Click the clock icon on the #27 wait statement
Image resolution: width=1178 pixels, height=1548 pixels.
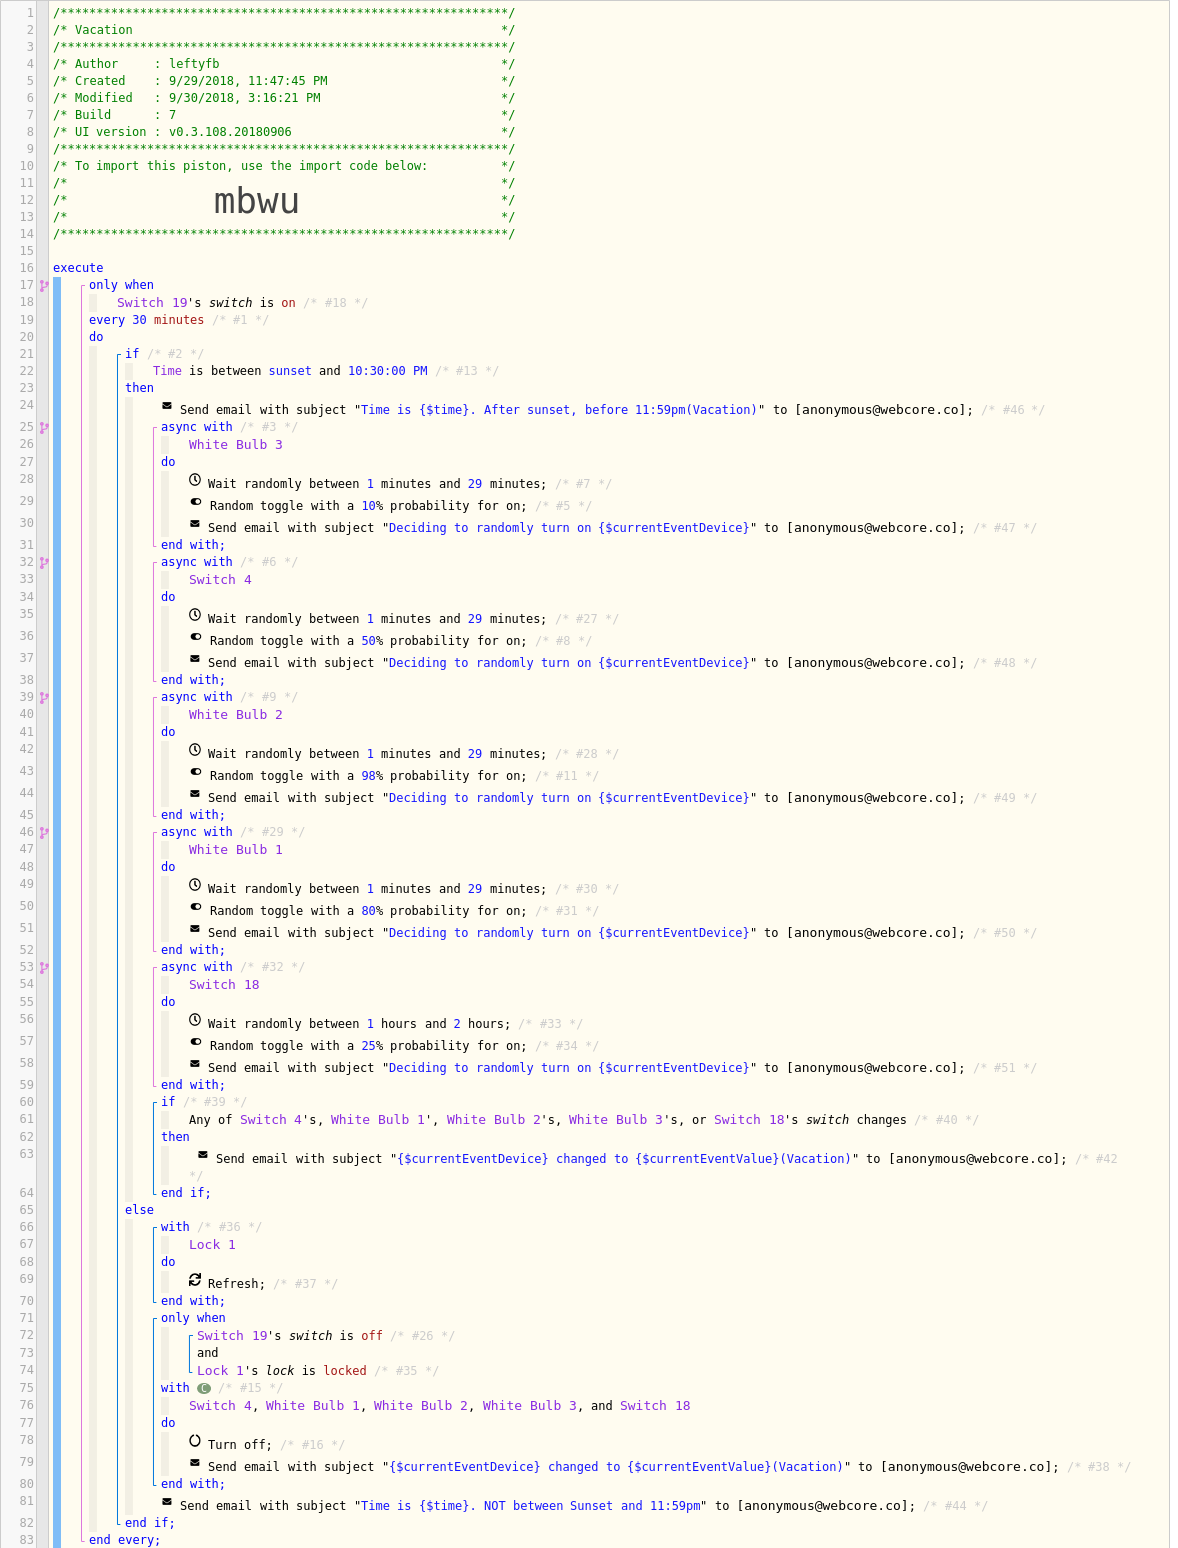(195, 615)
